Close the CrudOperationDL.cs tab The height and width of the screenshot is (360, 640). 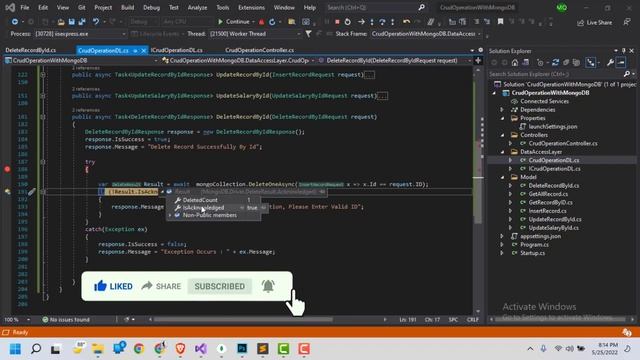(143, 51)
